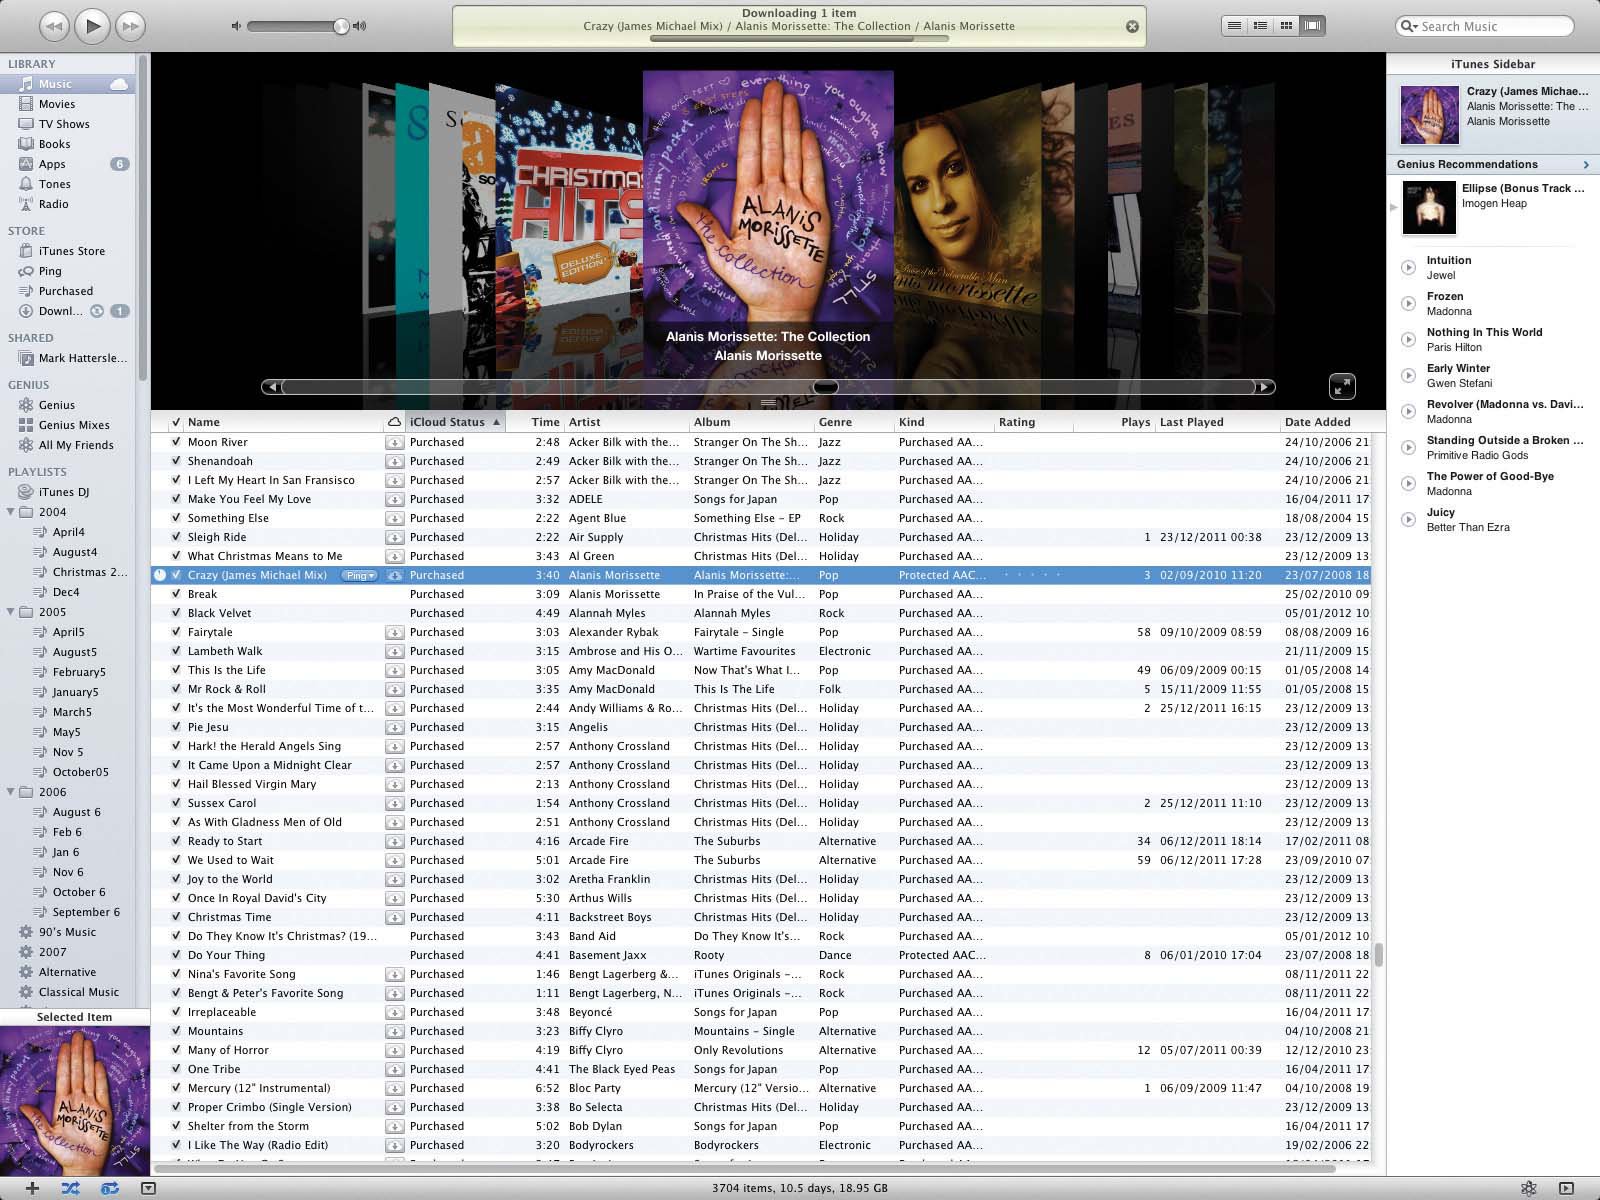Switch to grid view
1600x1200 pixels.
tap(1287, 26)
